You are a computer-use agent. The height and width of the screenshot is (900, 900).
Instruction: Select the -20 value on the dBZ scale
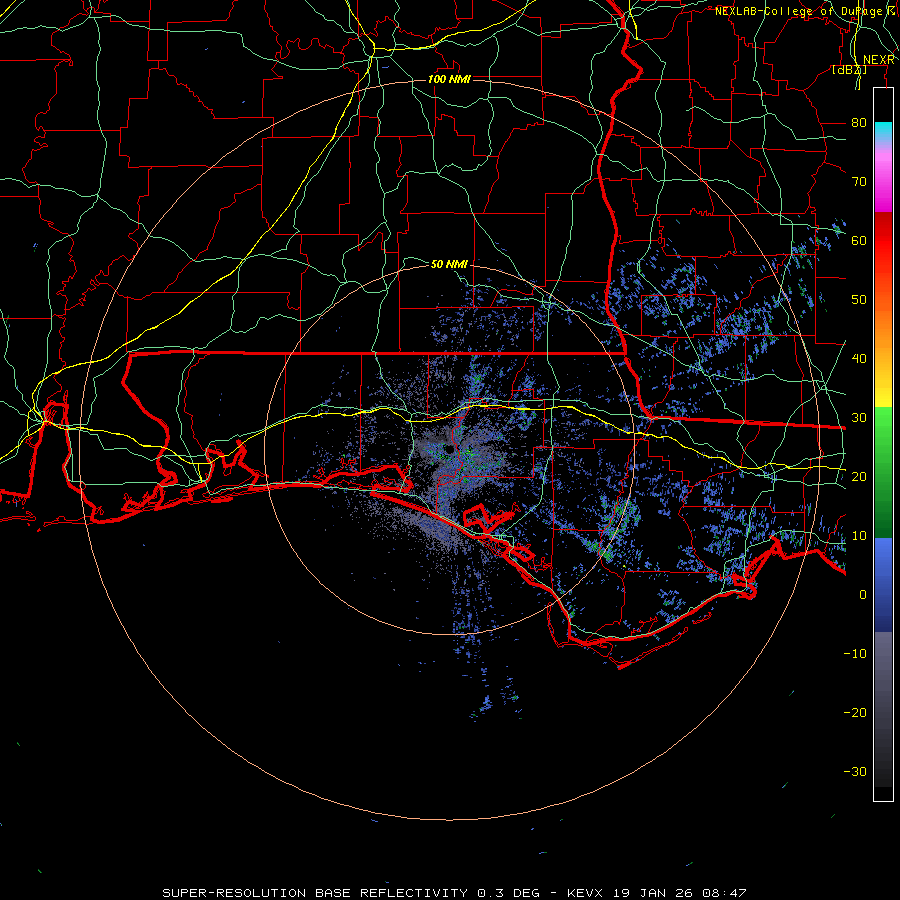pos(855,712)
